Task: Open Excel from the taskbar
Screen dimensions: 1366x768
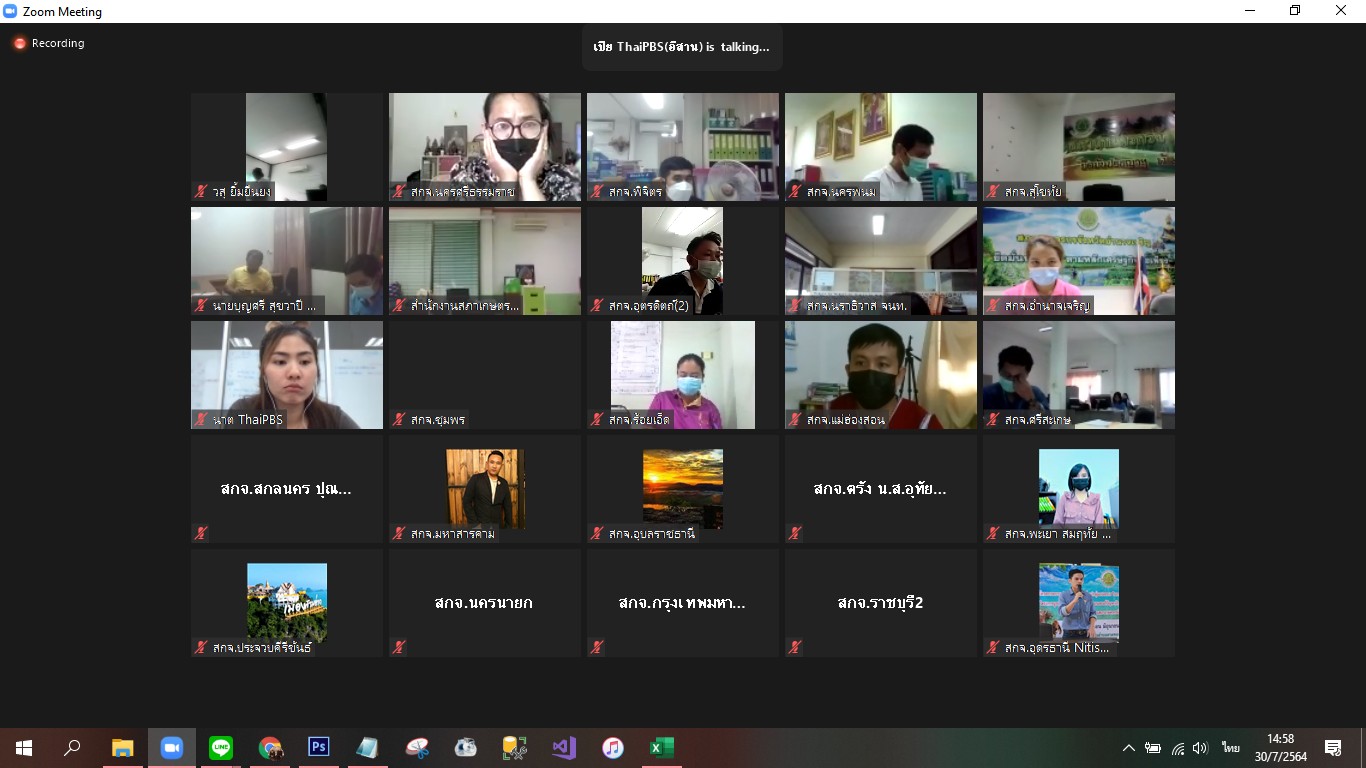Action: [662, 748]
